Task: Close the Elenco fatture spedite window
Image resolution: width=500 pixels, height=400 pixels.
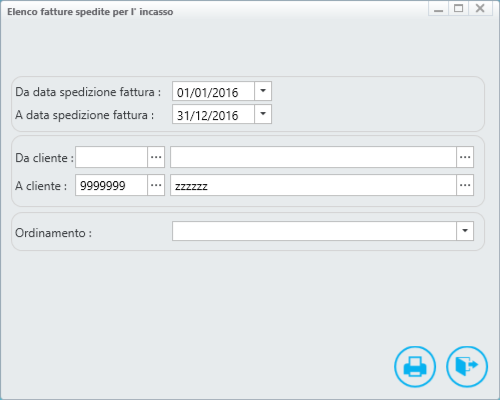Action: pyautogui.click(x=480, y=9)
